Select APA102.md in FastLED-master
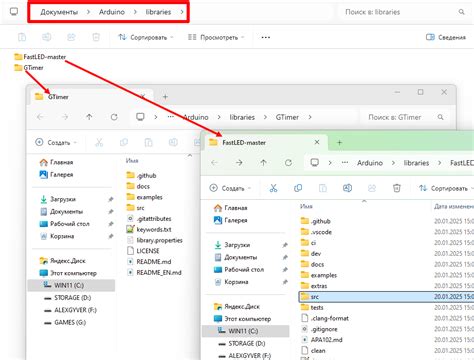The width and height of the screenshot is (474, 360). pyautogui.click(x=322, y=340)
